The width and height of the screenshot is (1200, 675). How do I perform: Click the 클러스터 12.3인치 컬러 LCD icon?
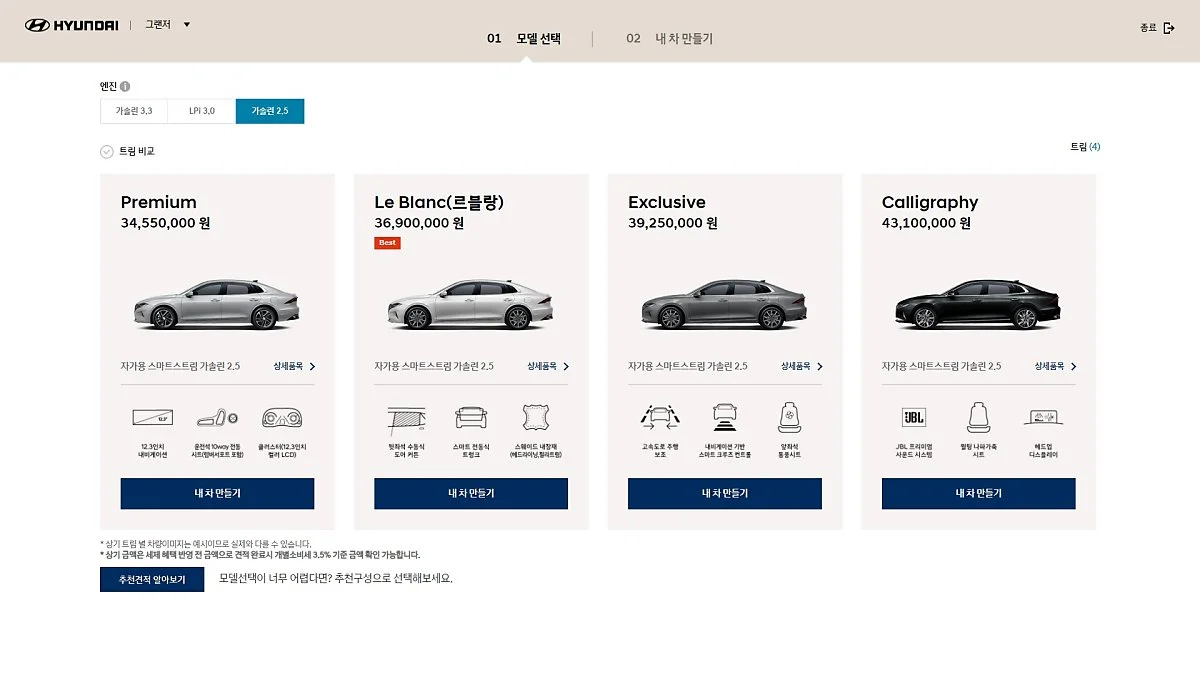coord(282,418)
